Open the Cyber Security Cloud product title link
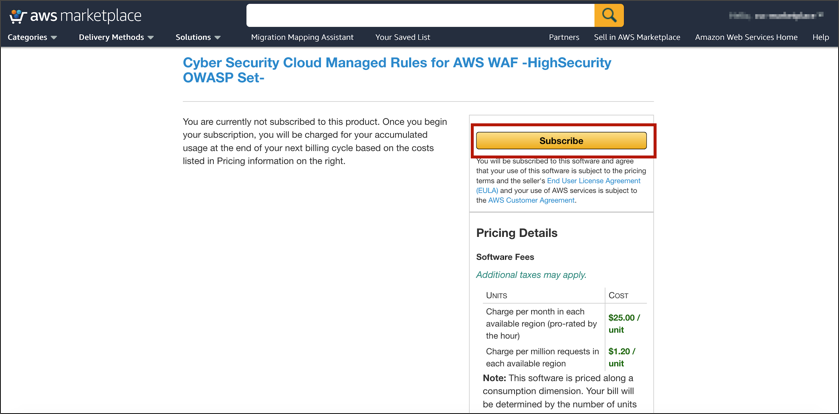This screenshot has height=414, width=839. (x=396, y=69)
